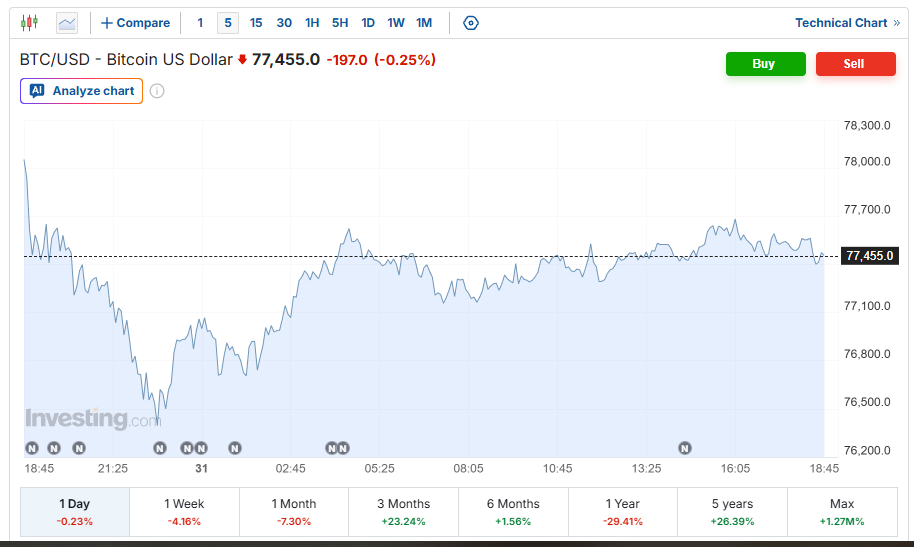Open Technical Chart link
Viewport: 914px width, 547px height.
click(x=848, y=23)
